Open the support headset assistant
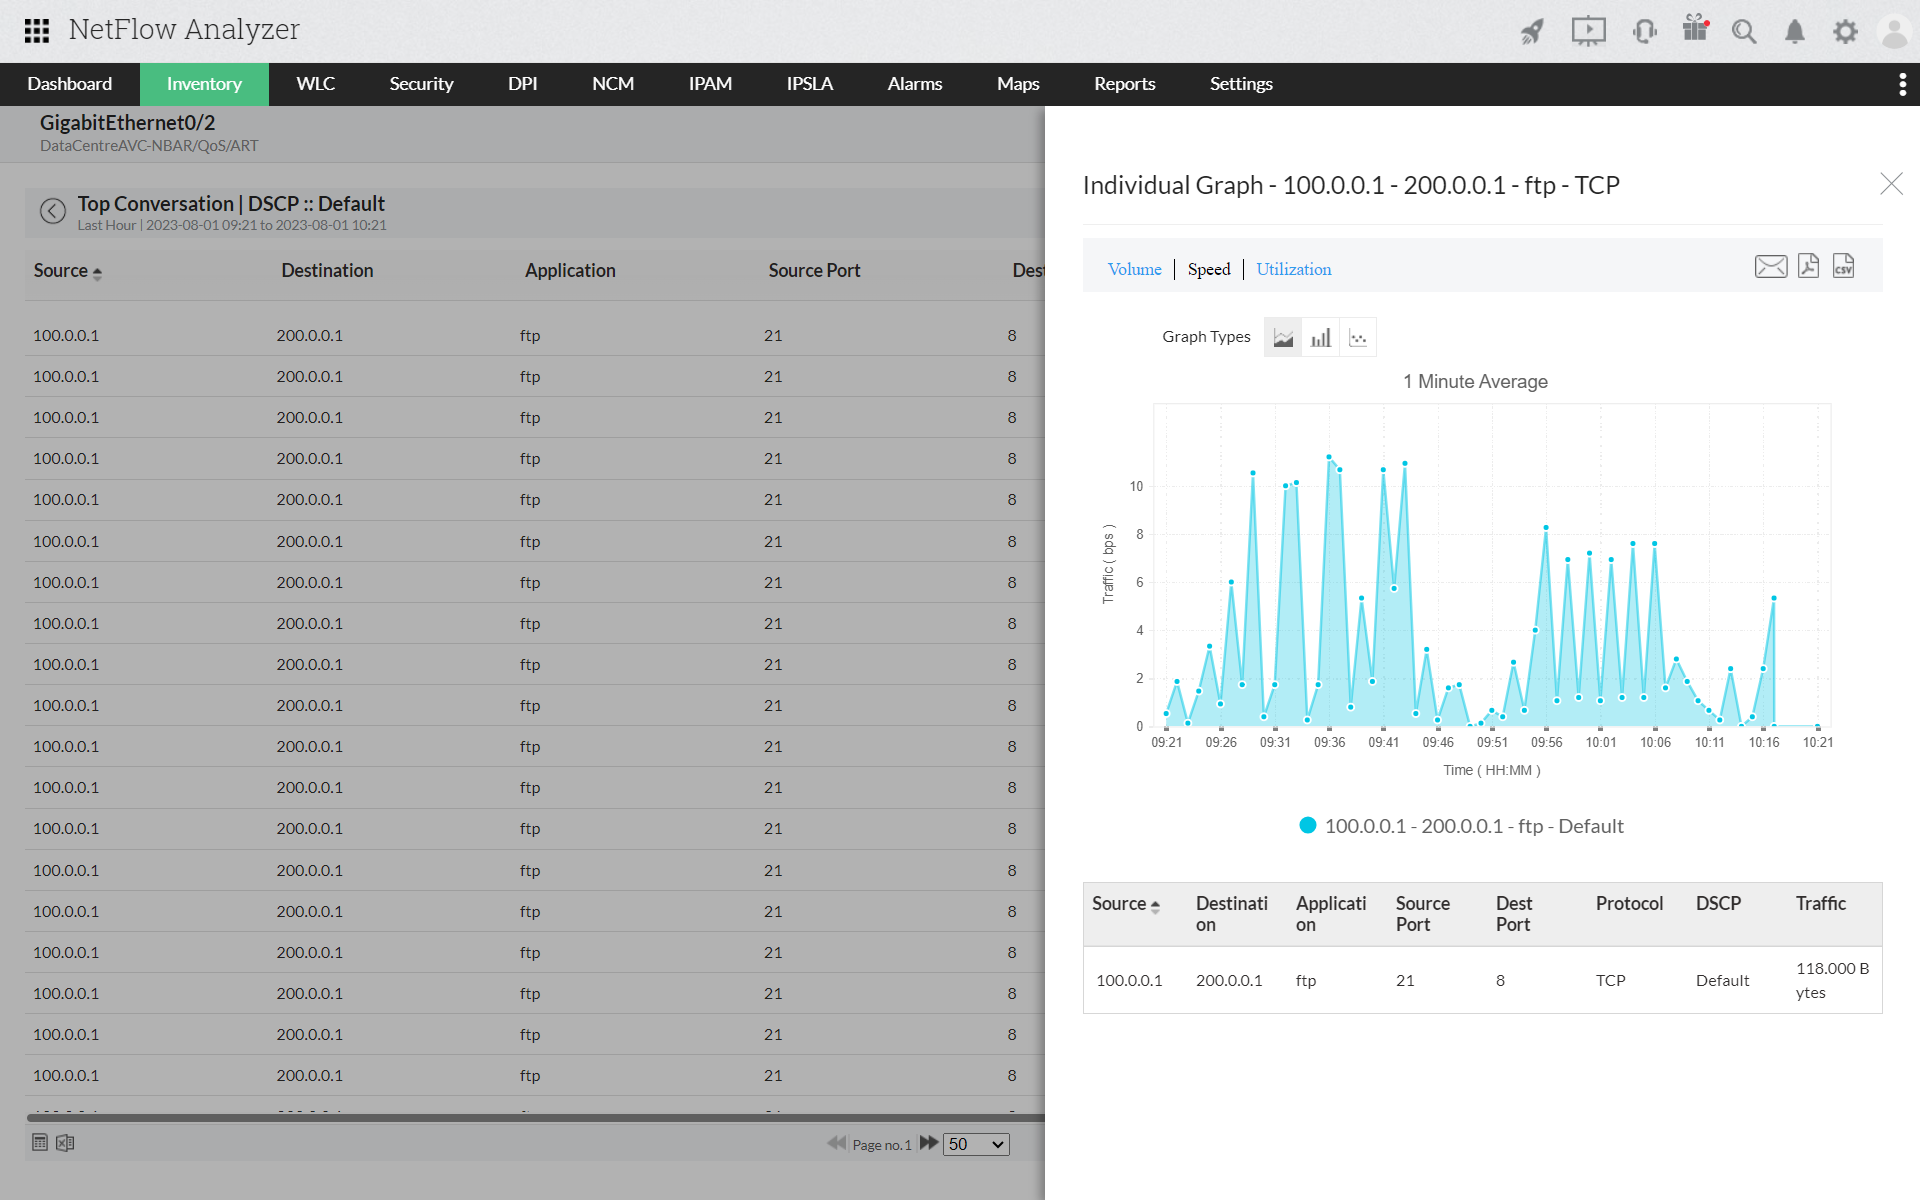1920x1200 pixels. (x=1644, y=31)
